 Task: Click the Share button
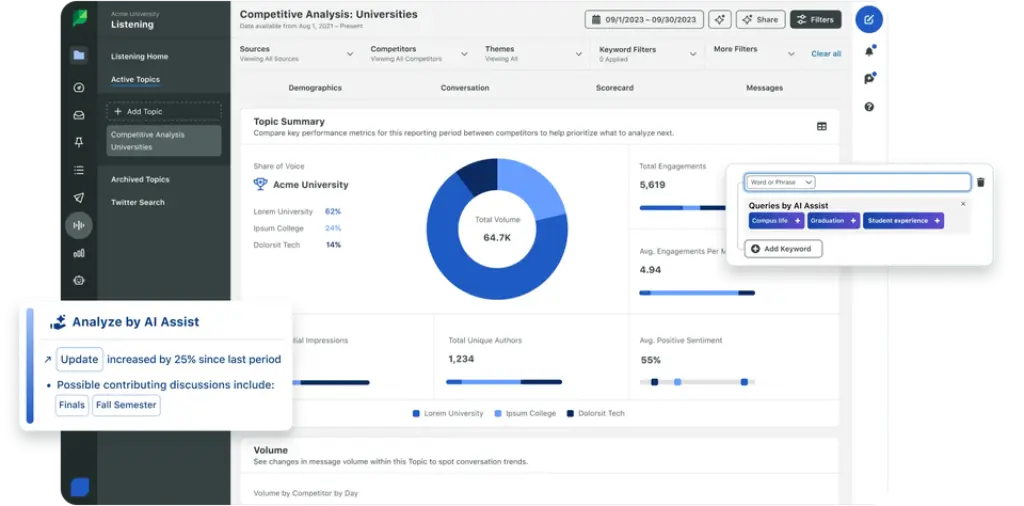tap(761, 20)
